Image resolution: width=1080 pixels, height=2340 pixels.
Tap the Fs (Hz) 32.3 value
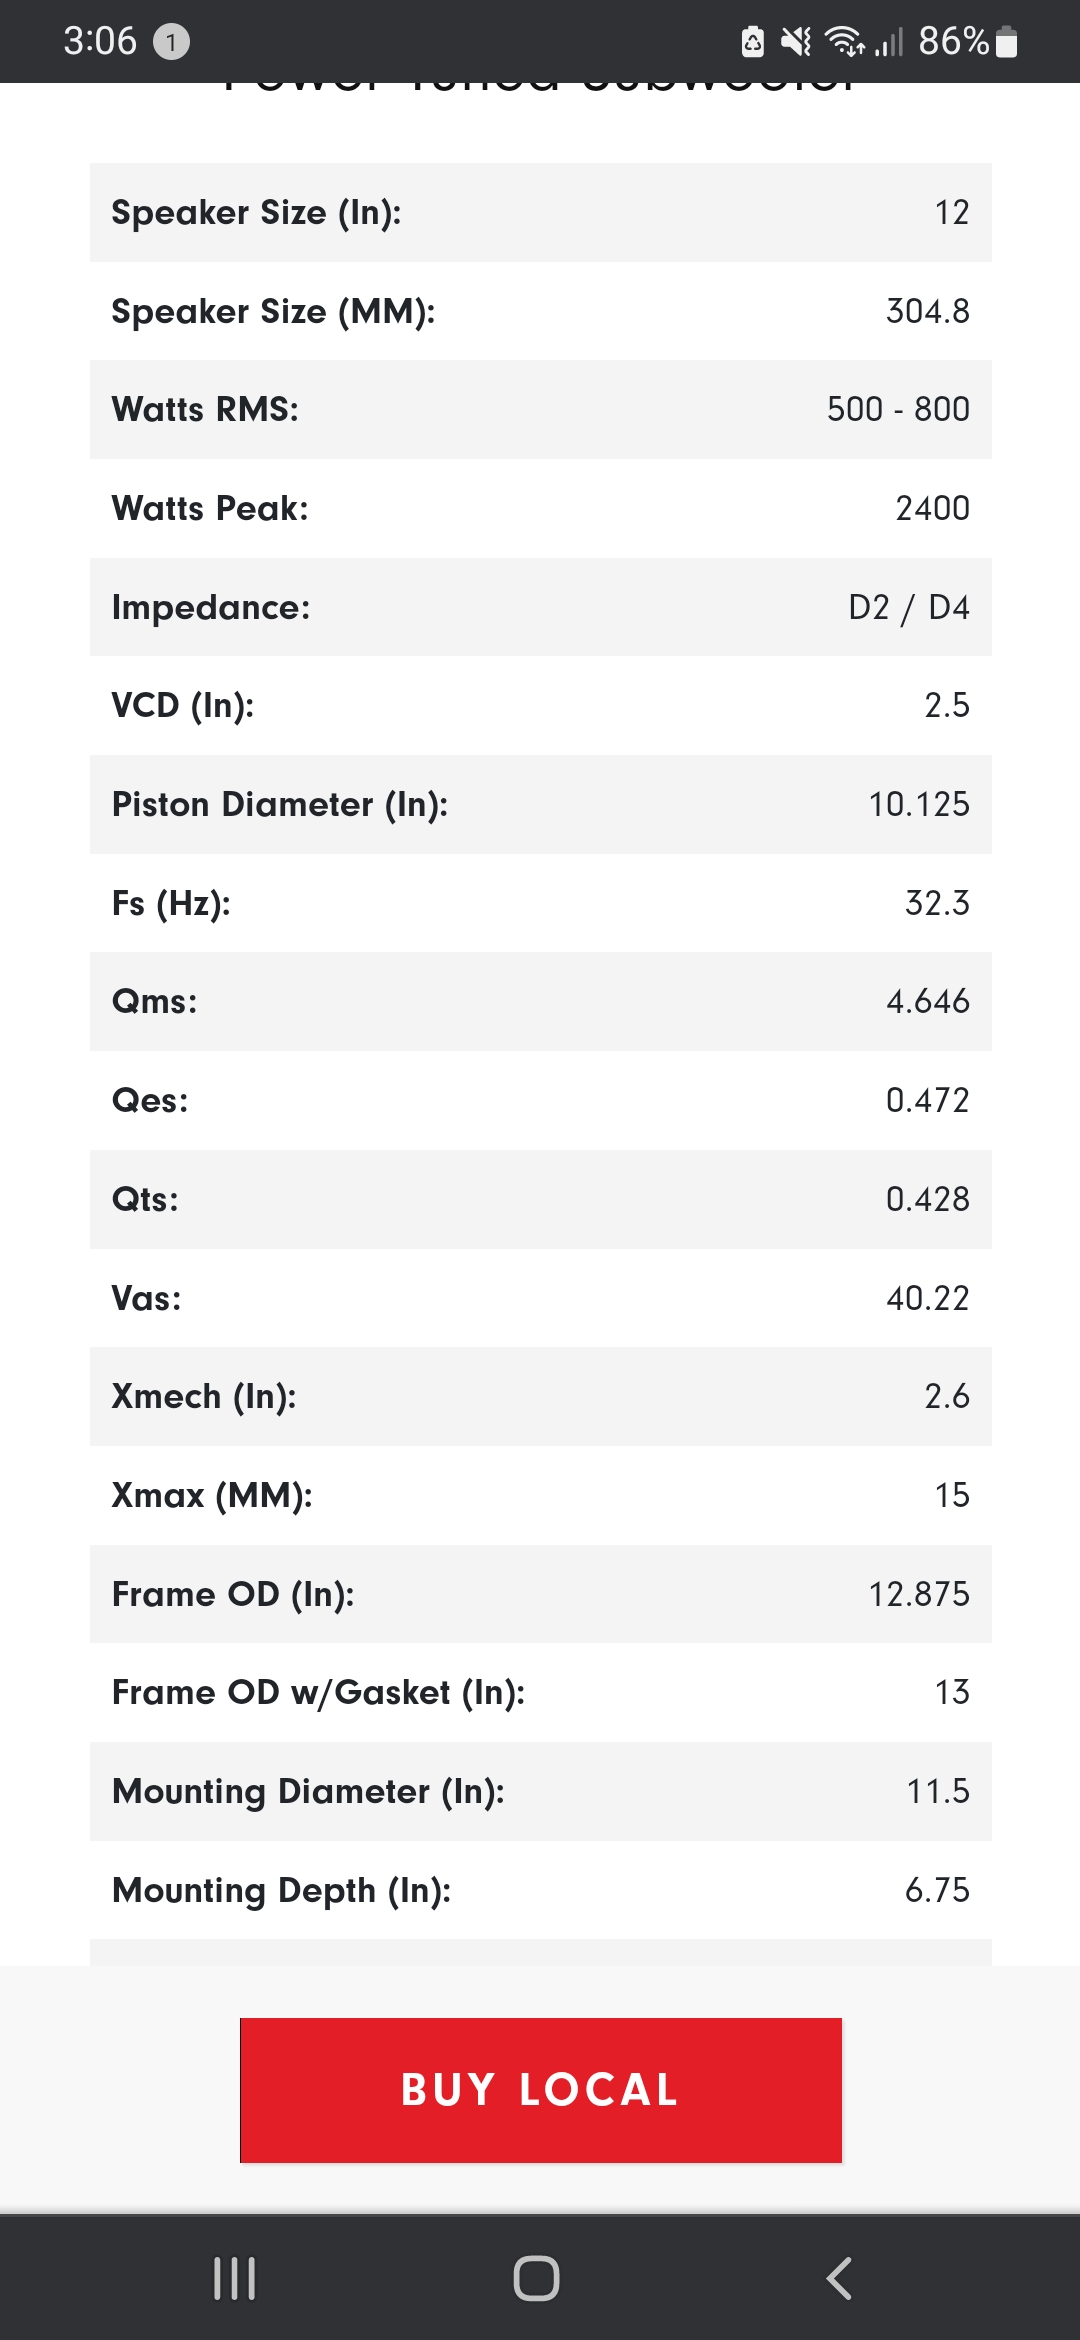936,903
